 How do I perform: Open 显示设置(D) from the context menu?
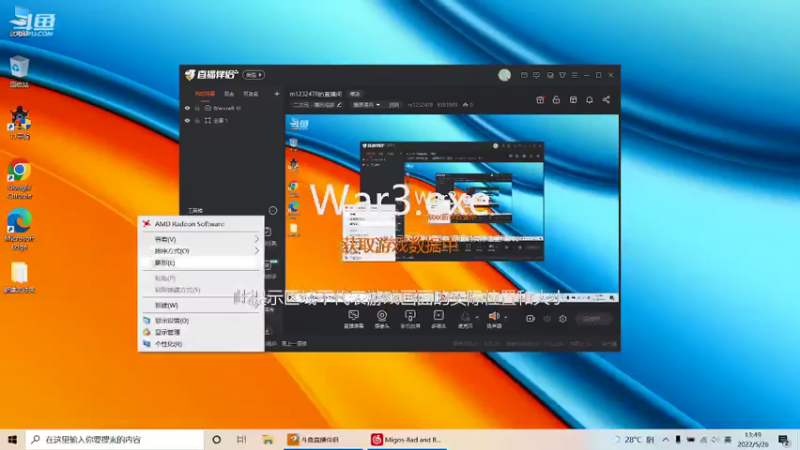coord(201,320)
